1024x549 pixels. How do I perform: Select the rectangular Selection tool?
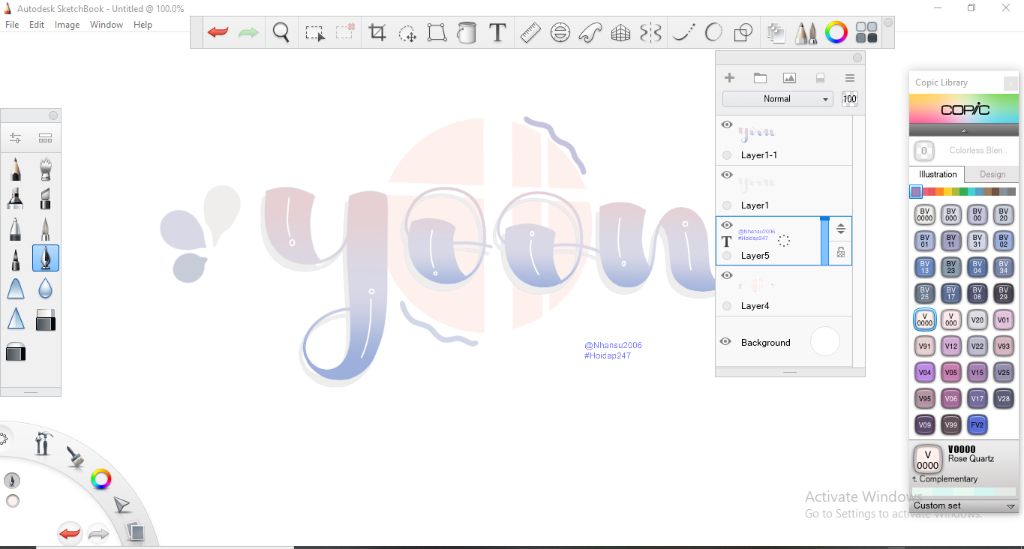314,33
